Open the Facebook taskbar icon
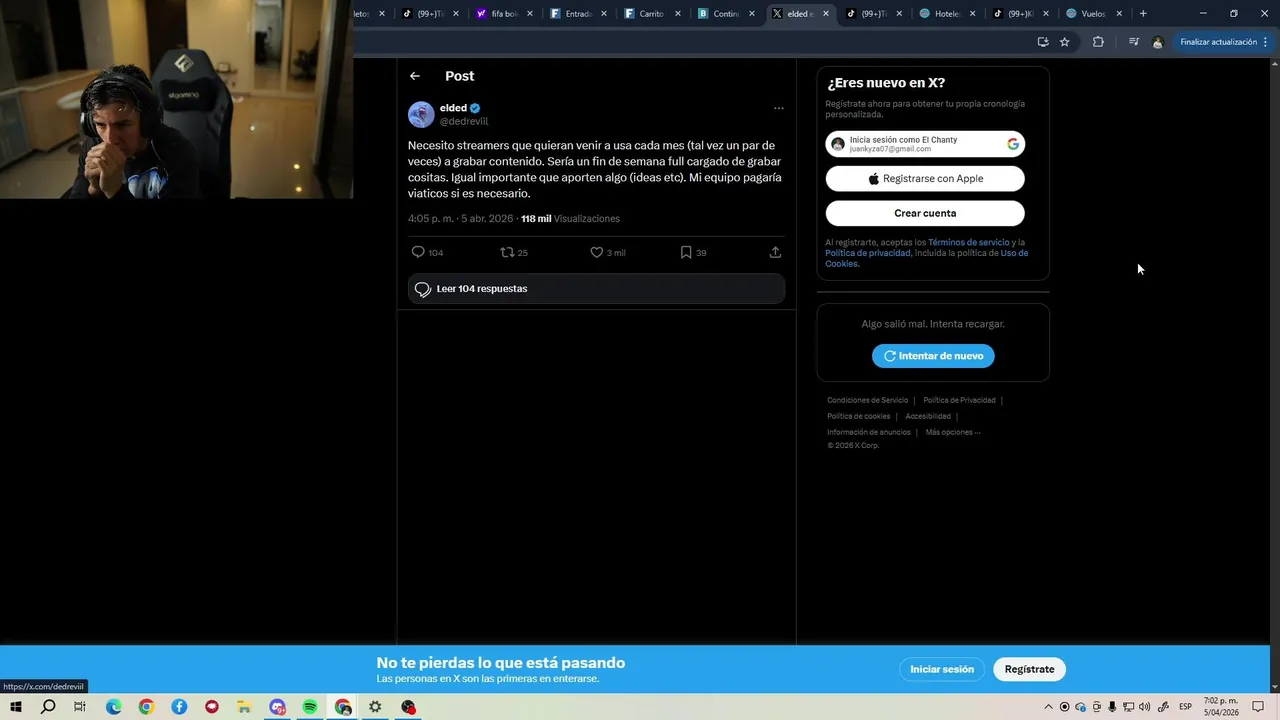The height and width of the screenshot is (720, 1280). tap(179, 707)
